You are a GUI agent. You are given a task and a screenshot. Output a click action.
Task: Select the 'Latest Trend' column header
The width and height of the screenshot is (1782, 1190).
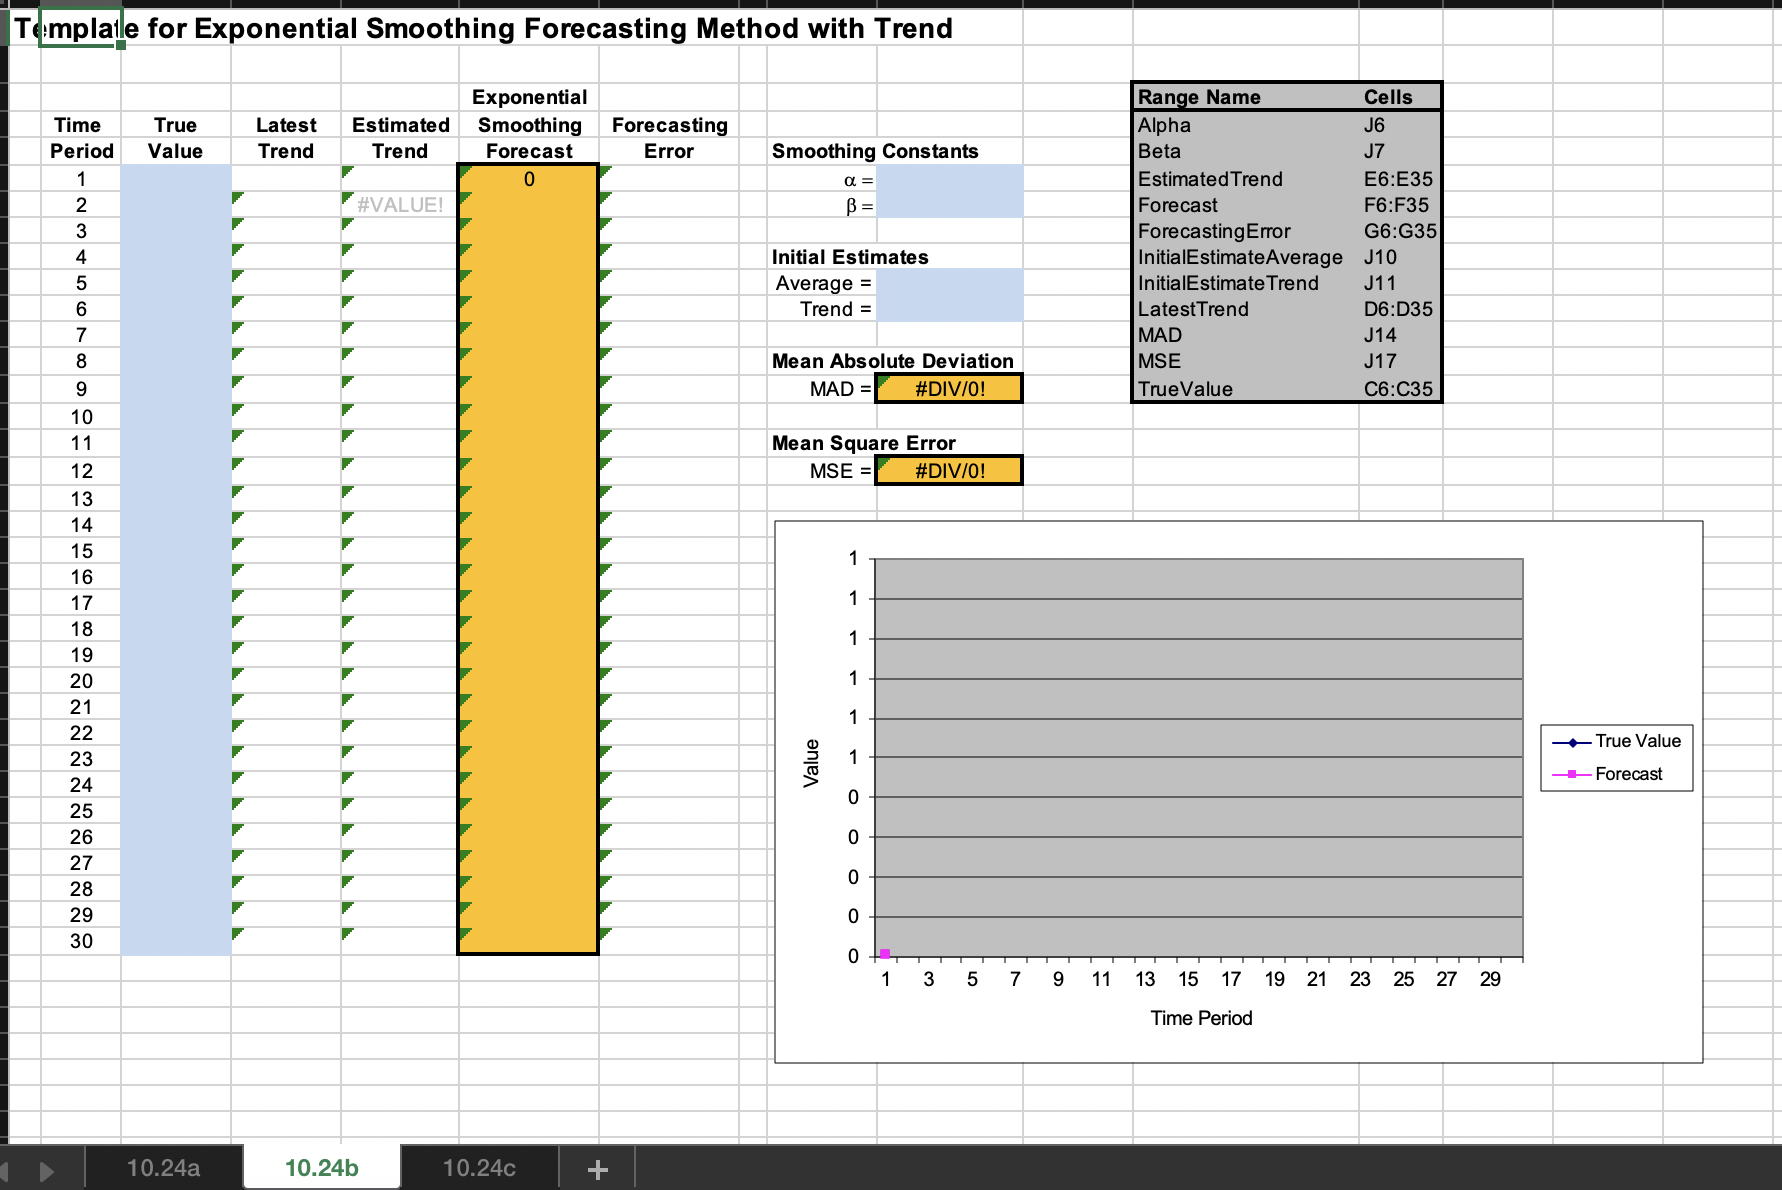pyautogui.click(x=286, y=138)
